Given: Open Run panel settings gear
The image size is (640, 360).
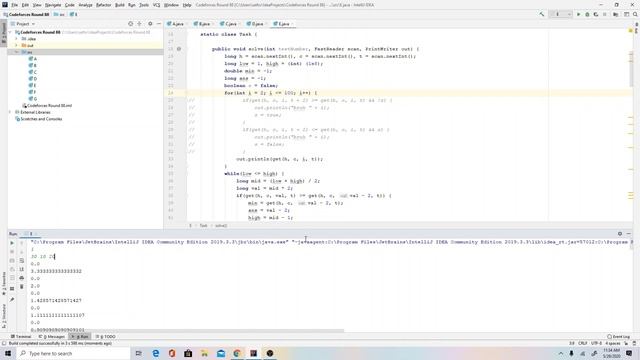Looking at the screenshot, I should pos(620,234).
